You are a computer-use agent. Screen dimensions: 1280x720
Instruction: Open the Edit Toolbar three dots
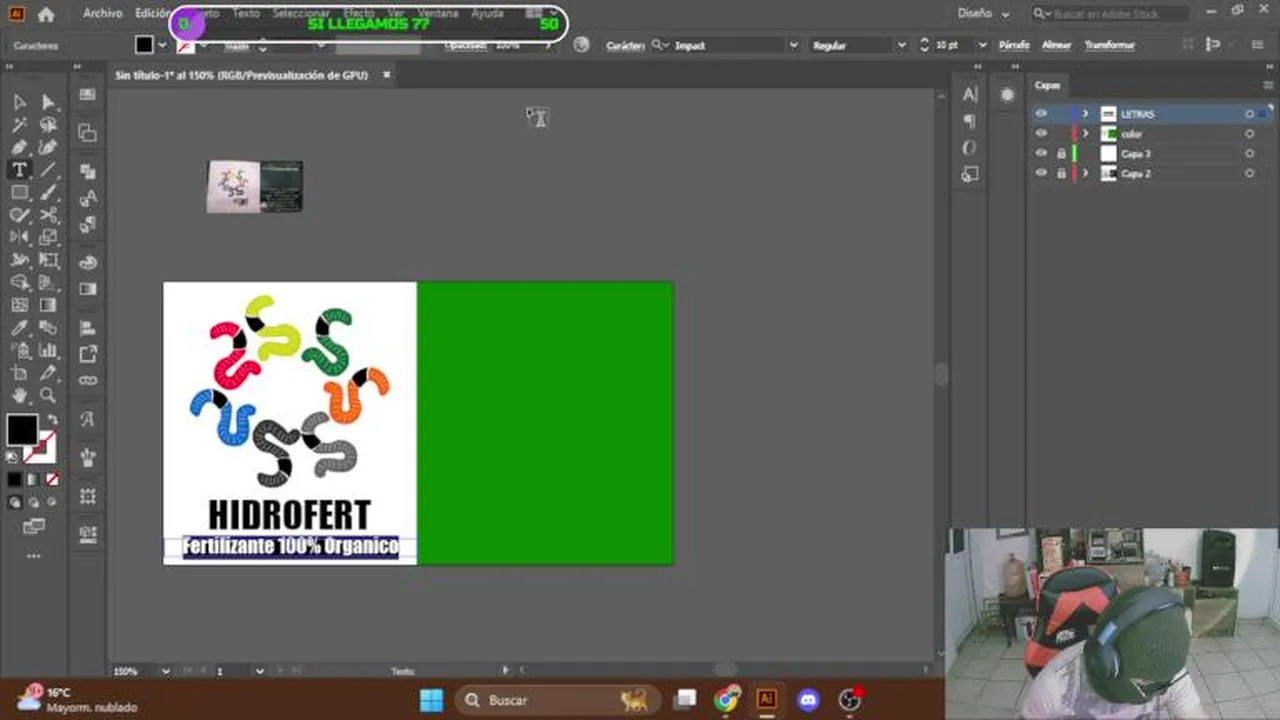click(33, 555)
